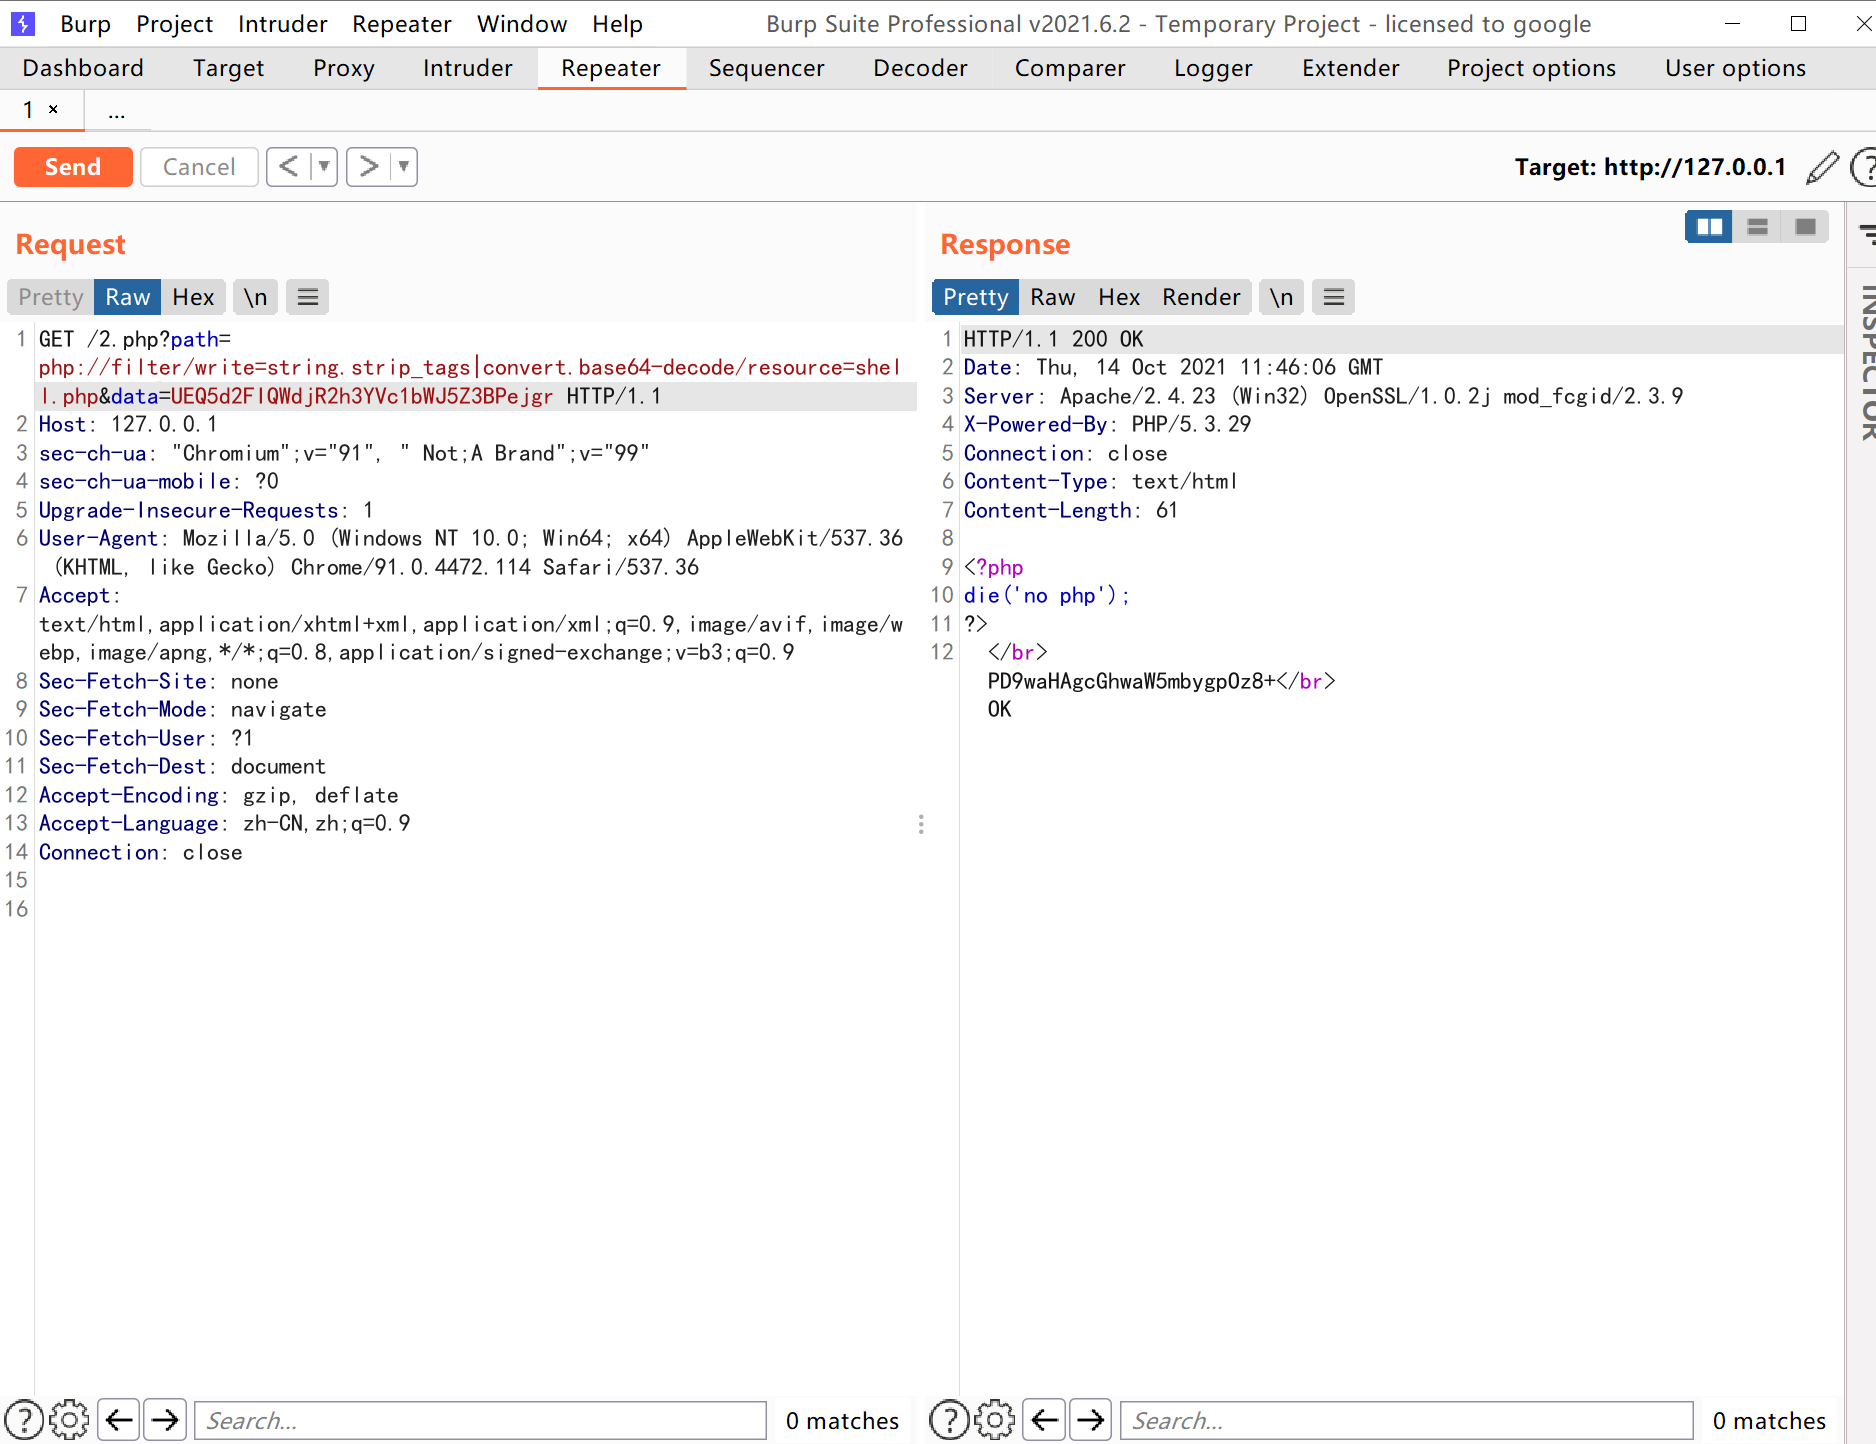Screen dimensions: 1876x1444
Task: Open the Help menu
Action: 617,24
